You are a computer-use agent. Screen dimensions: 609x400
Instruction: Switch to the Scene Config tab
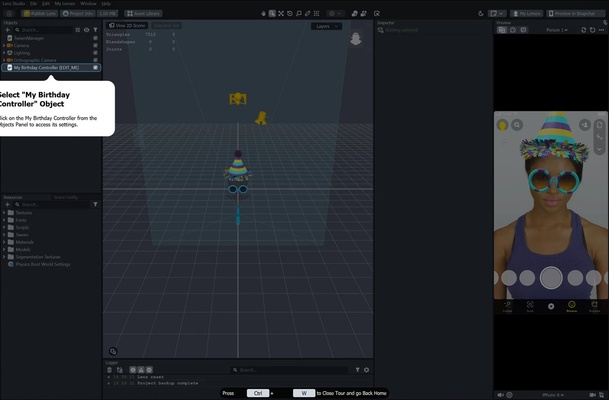(66, 197)
